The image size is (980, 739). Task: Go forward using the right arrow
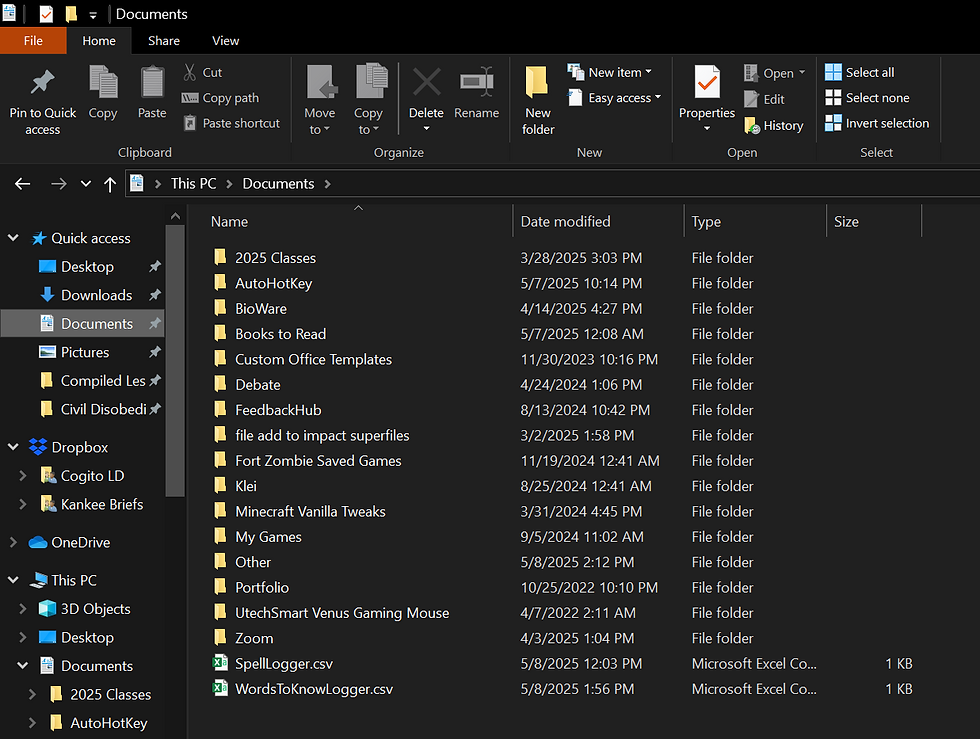58,184
